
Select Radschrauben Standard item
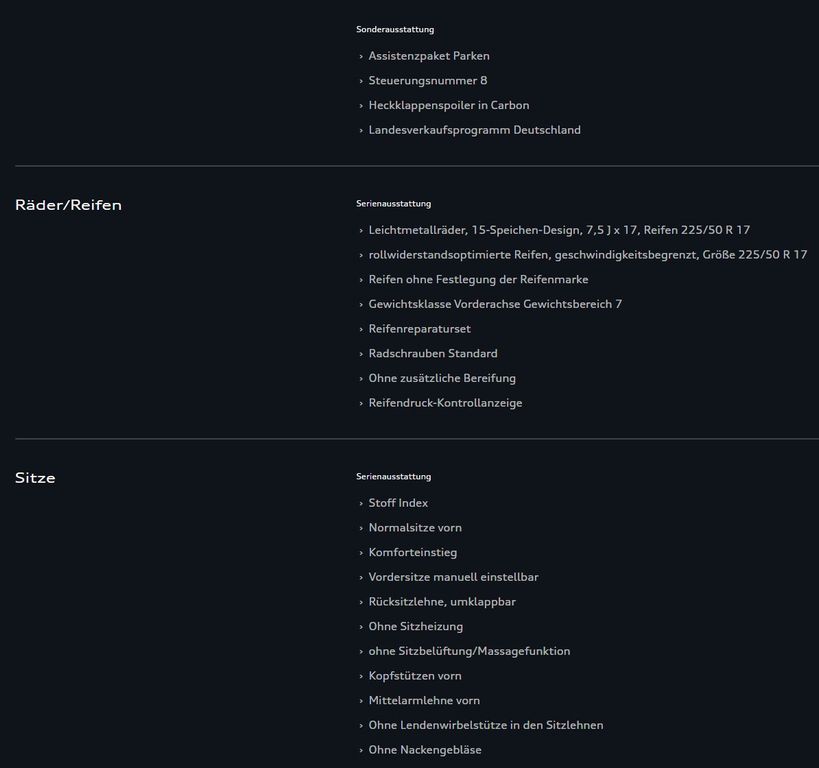tap(432, 354)
